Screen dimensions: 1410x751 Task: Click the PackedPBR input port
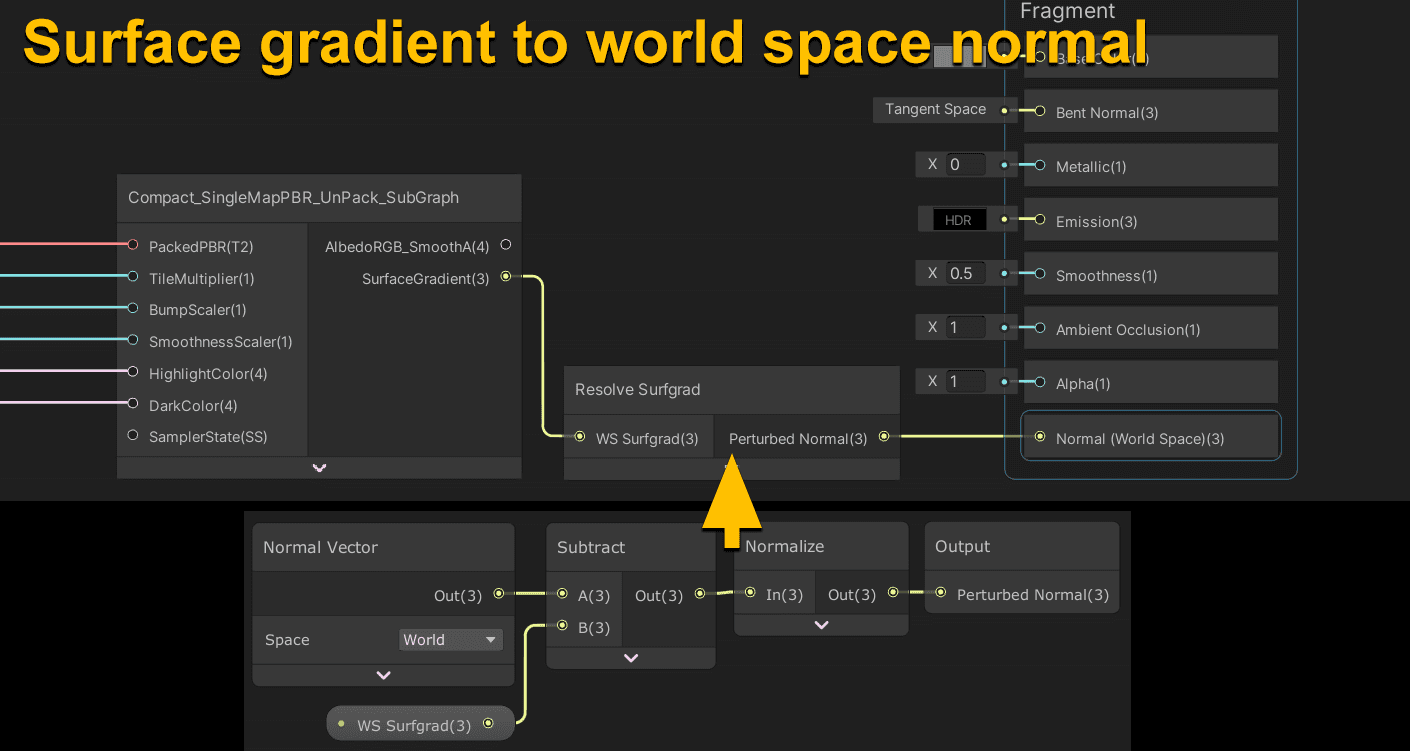click(x=133, y=245)
